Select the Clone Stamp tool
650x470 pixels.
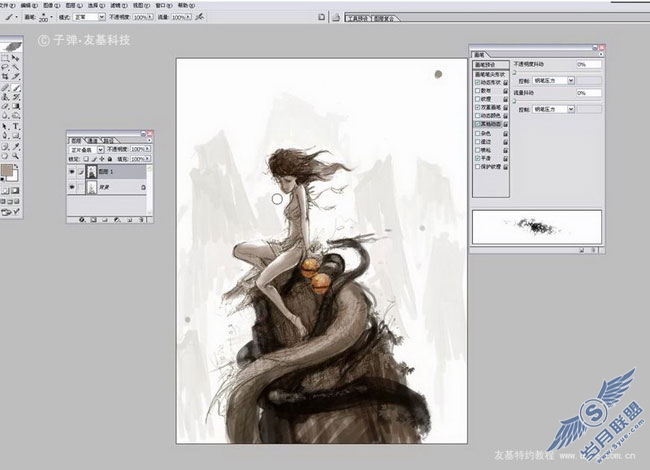click(5, 97)
